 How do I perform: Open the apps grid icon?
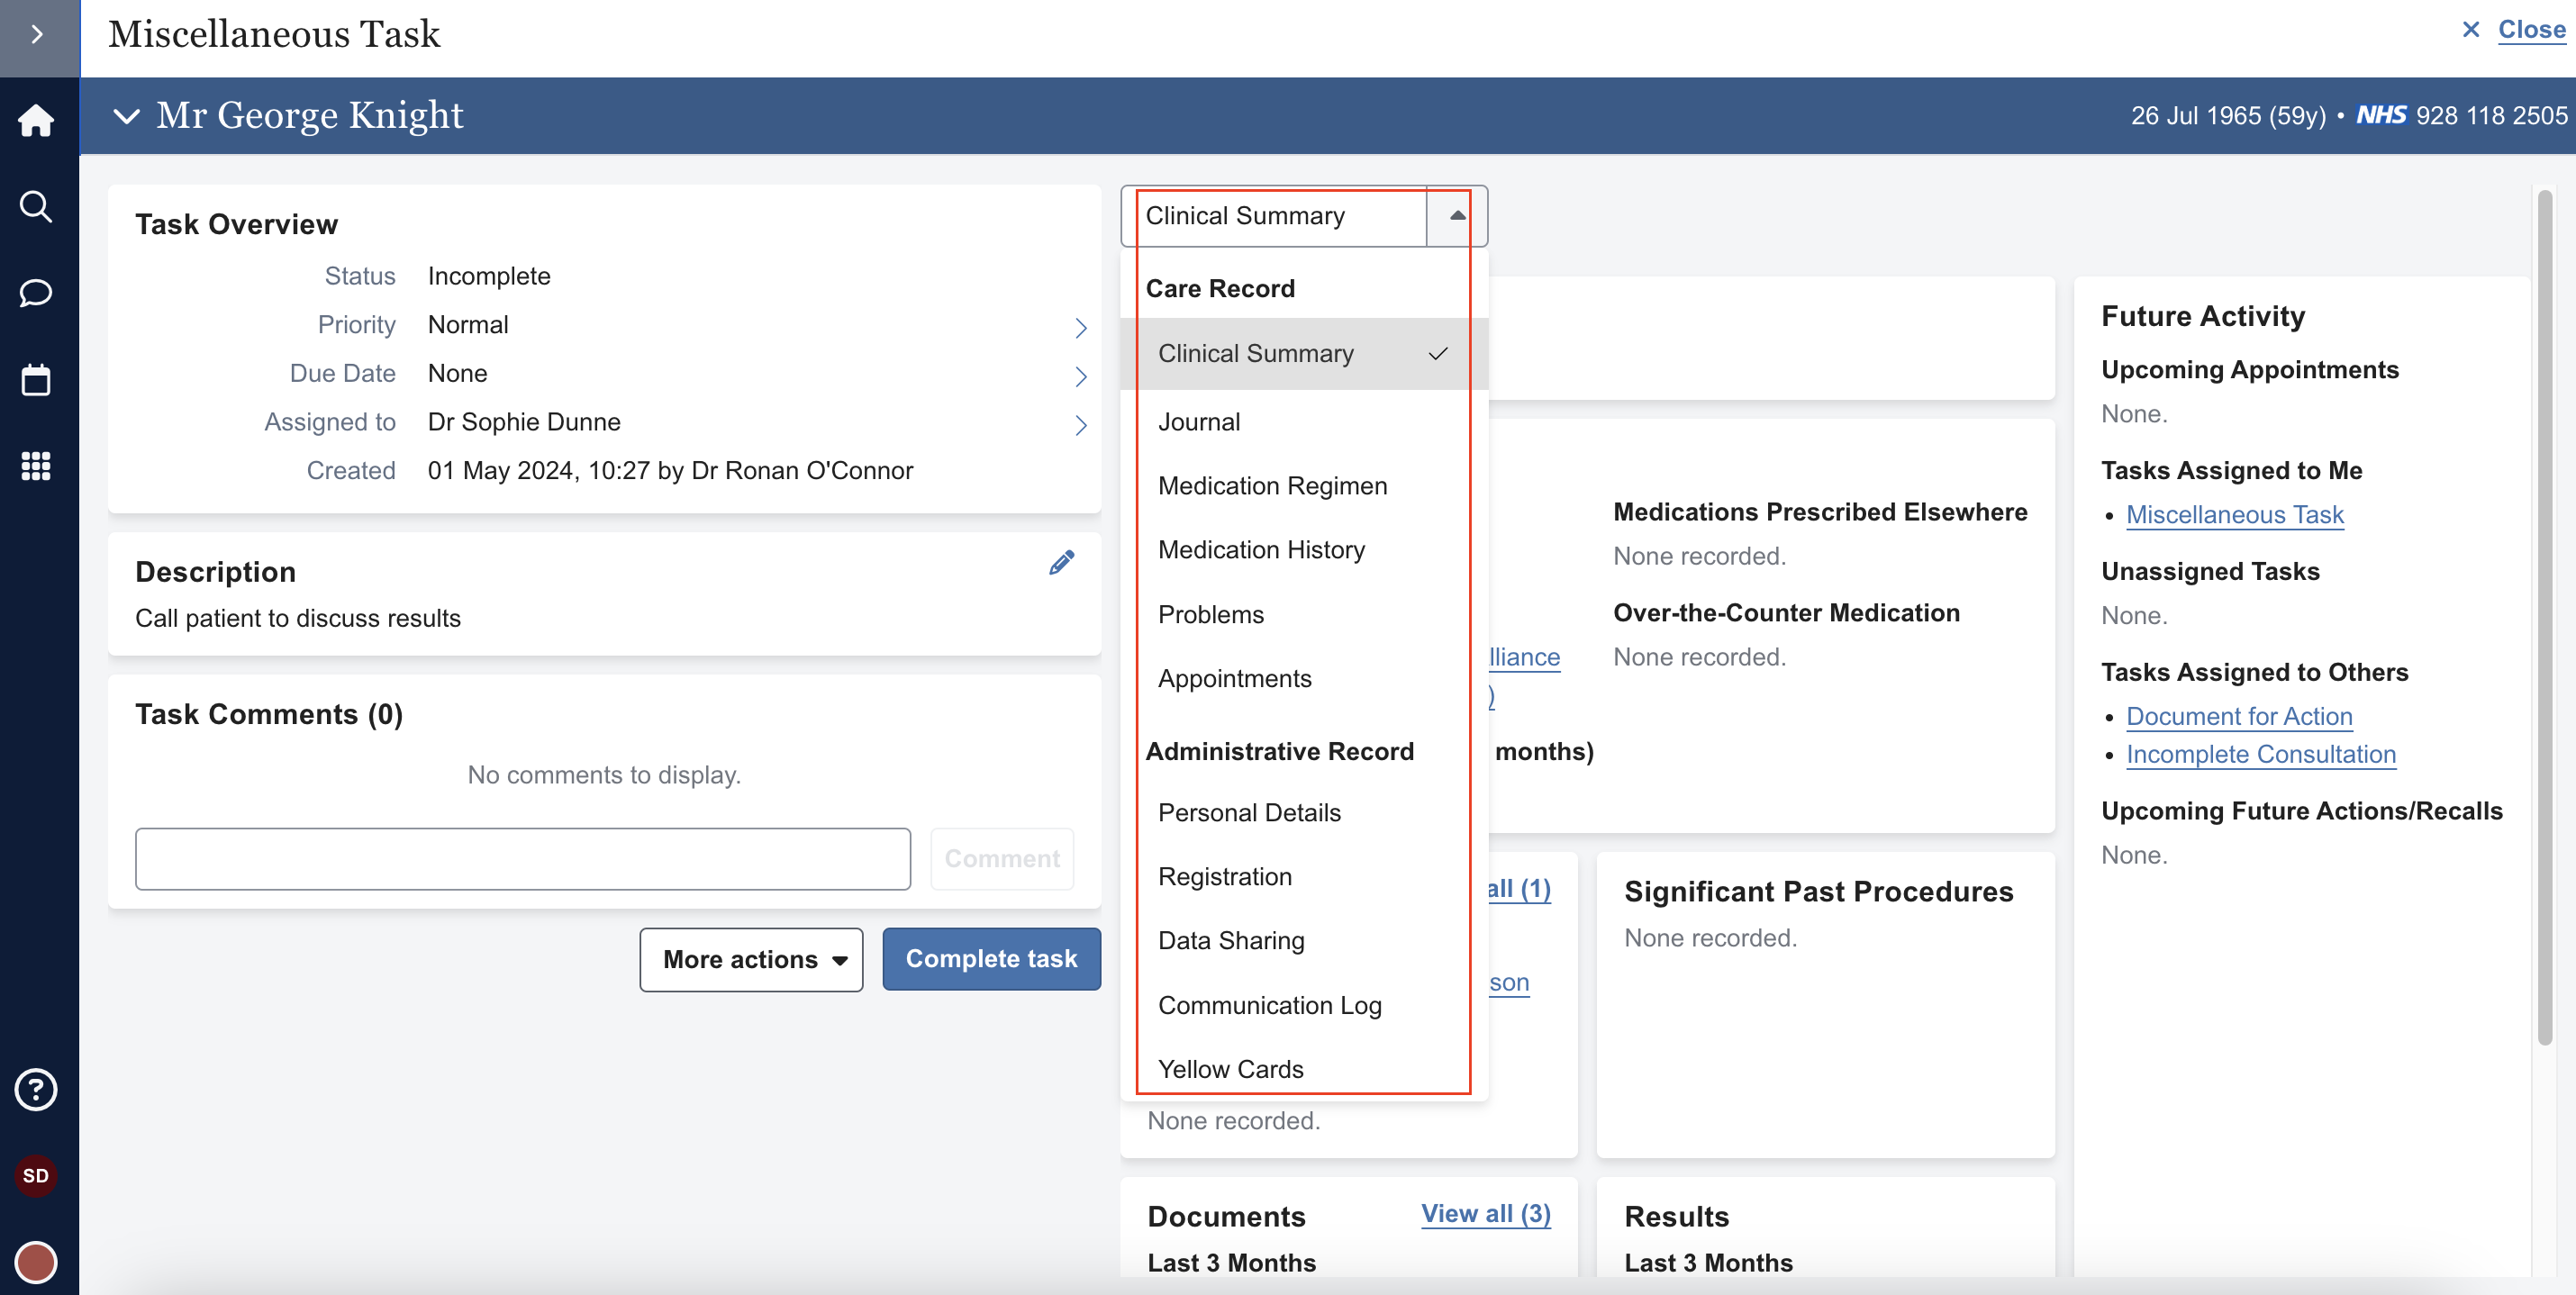[x=36, y=466]
